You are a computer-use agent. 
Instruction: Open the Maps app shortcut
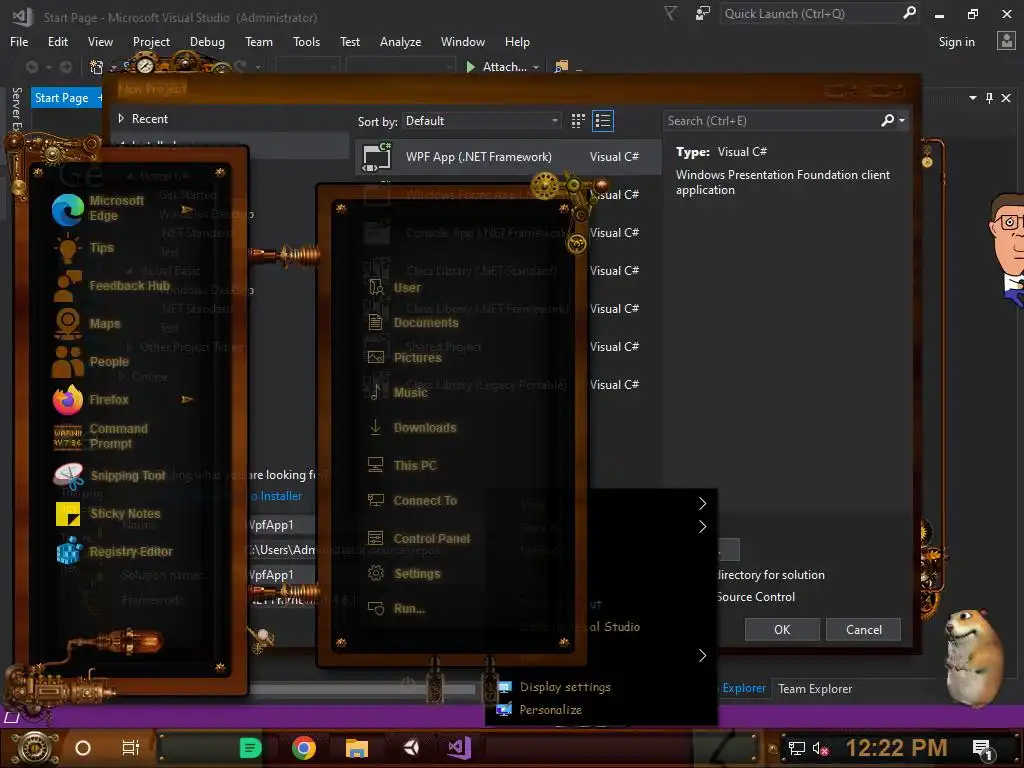click(x=88, y=324)
